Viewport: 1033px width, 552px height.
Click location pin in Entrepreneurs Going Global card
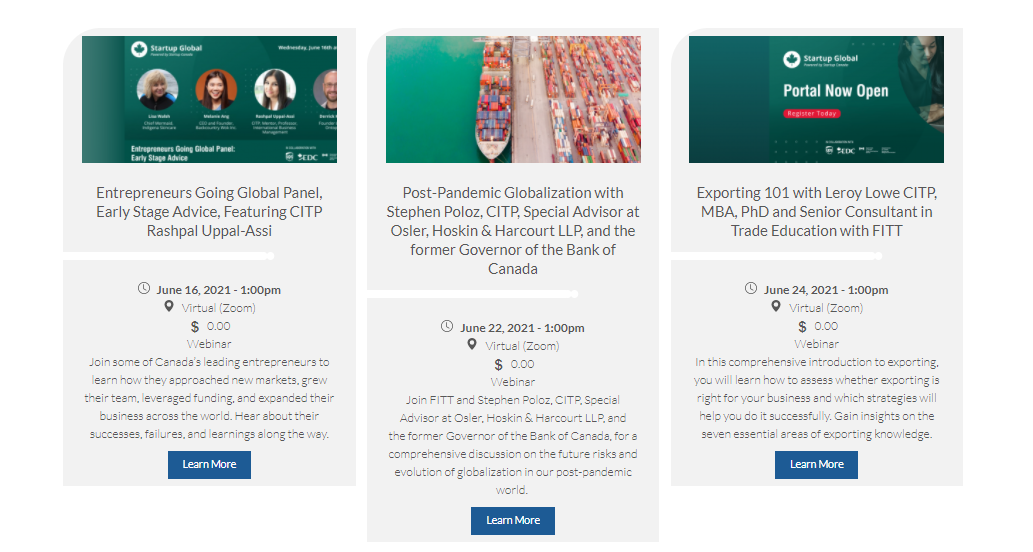point(169,307)
